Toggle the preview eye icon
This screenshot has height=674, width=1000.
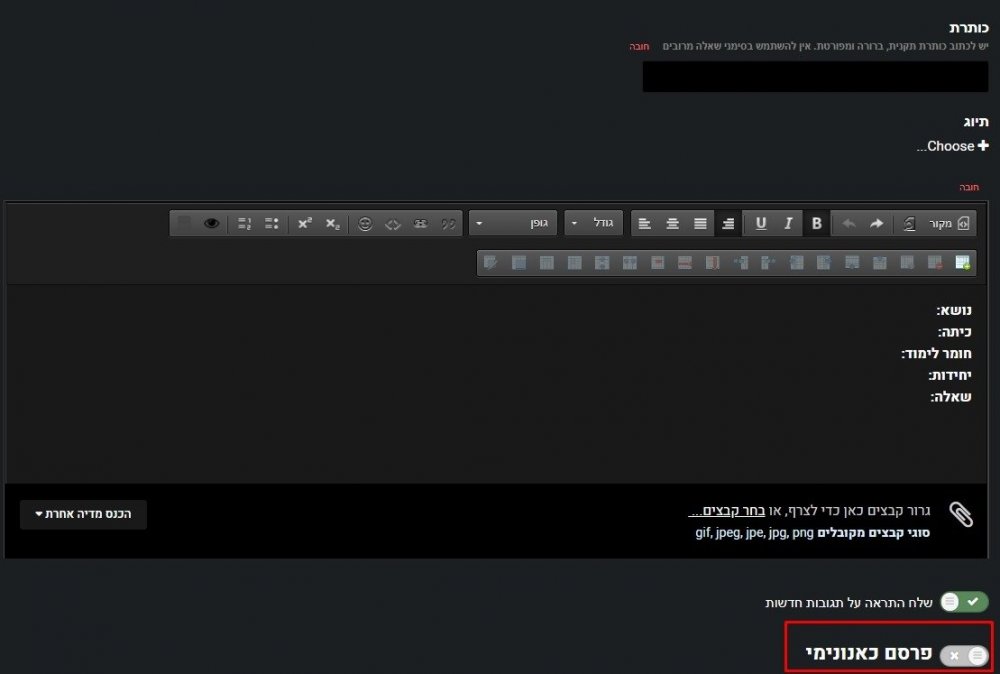point(211,224)
